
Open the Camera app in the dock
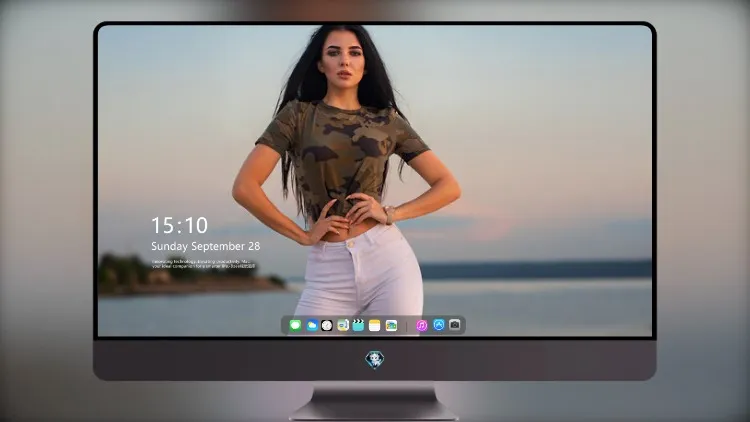pyautogui.click(x=455, y=325)
